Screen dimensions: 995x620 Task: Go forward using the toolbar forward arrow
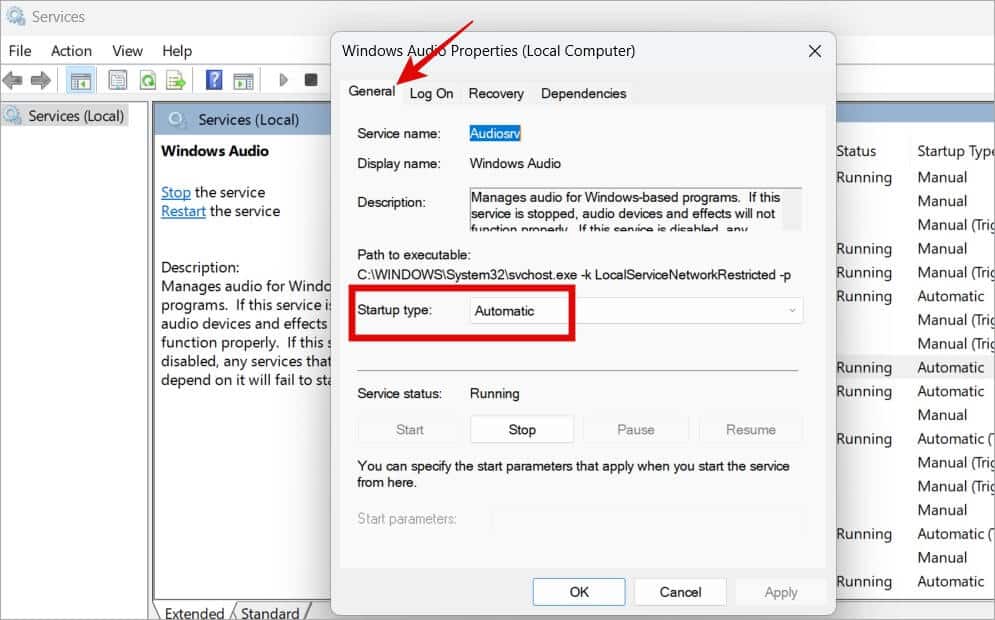[41, 80]
